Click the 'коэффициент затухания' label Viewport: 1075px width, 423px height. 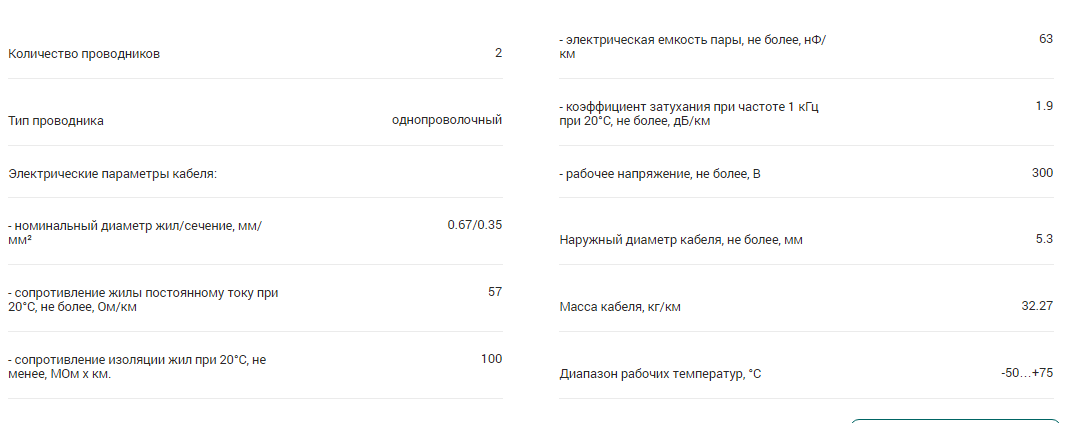click(689, 114)
